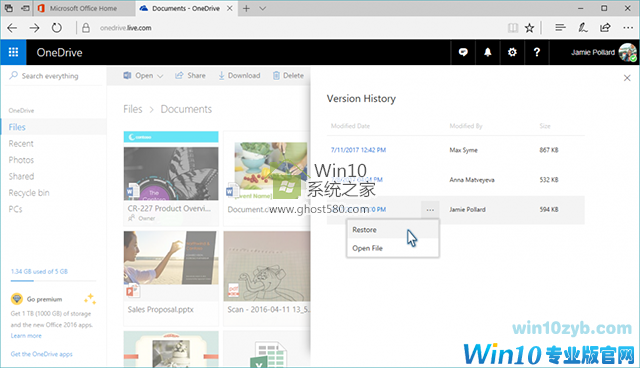The height and width of the screenshot is (368, 640).
Task: Open OneDrive feedback chat icon
Action: [463, 52]
